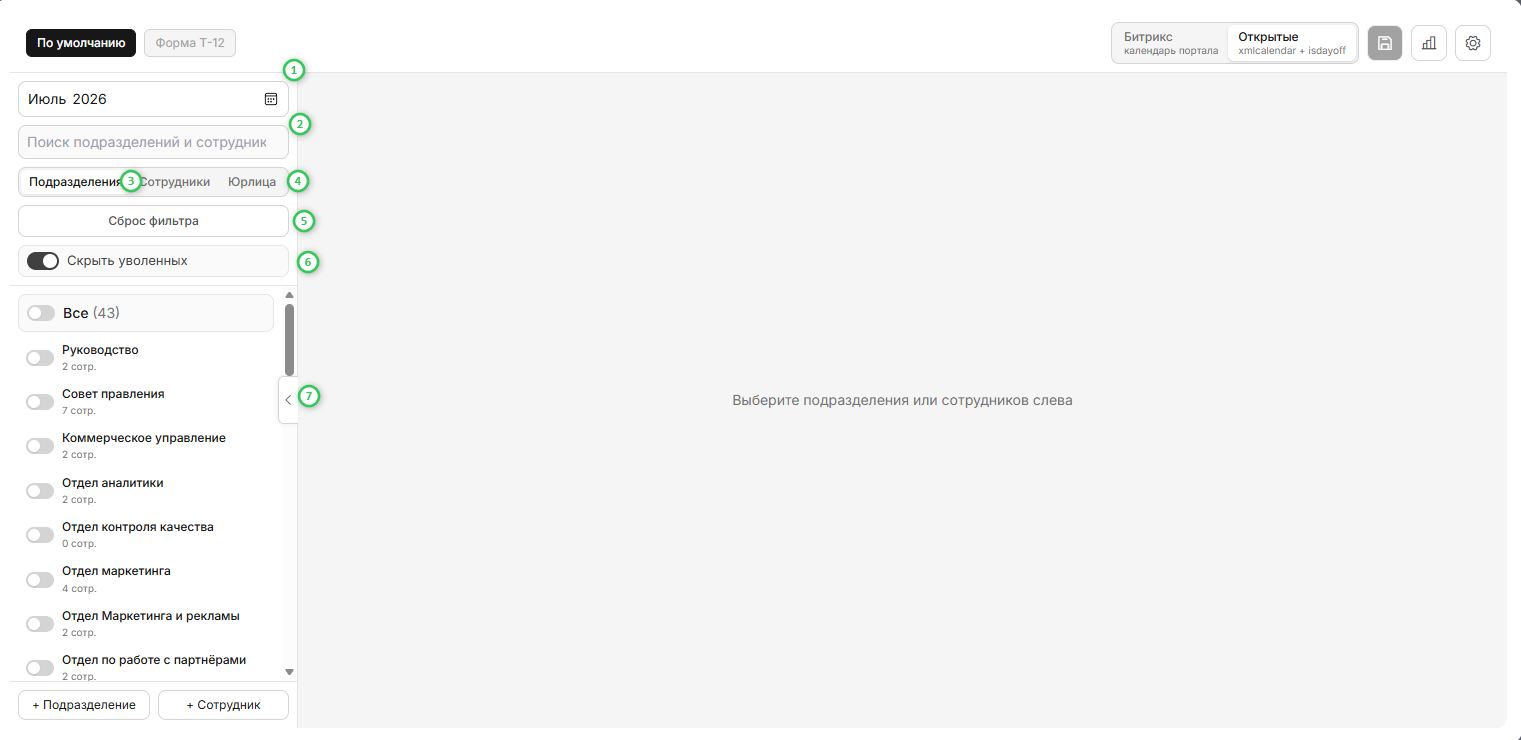Select the 'По умолчанию' view tab

[81, 43]
